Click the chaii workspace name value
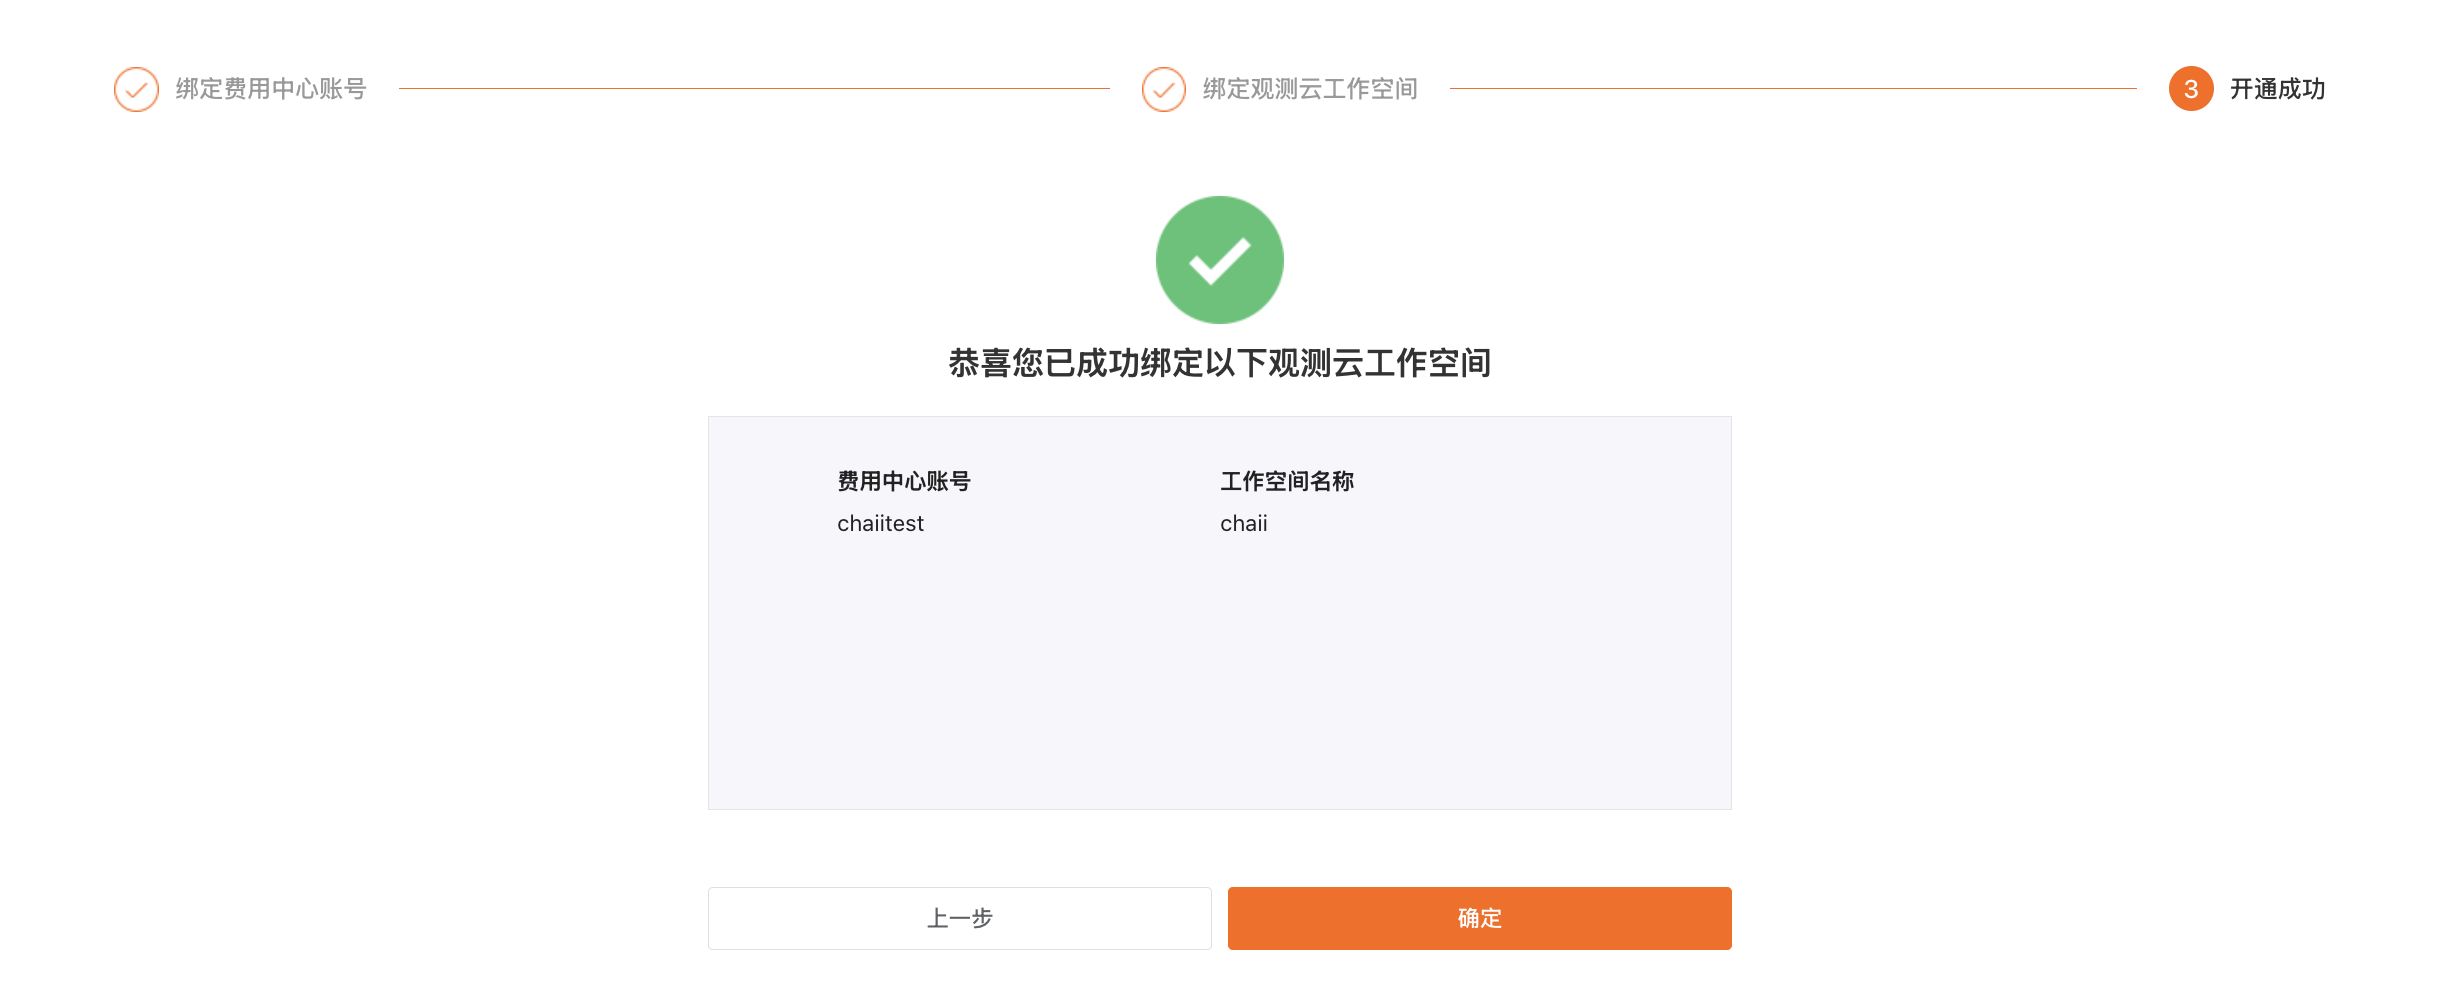 point(1243,523)
